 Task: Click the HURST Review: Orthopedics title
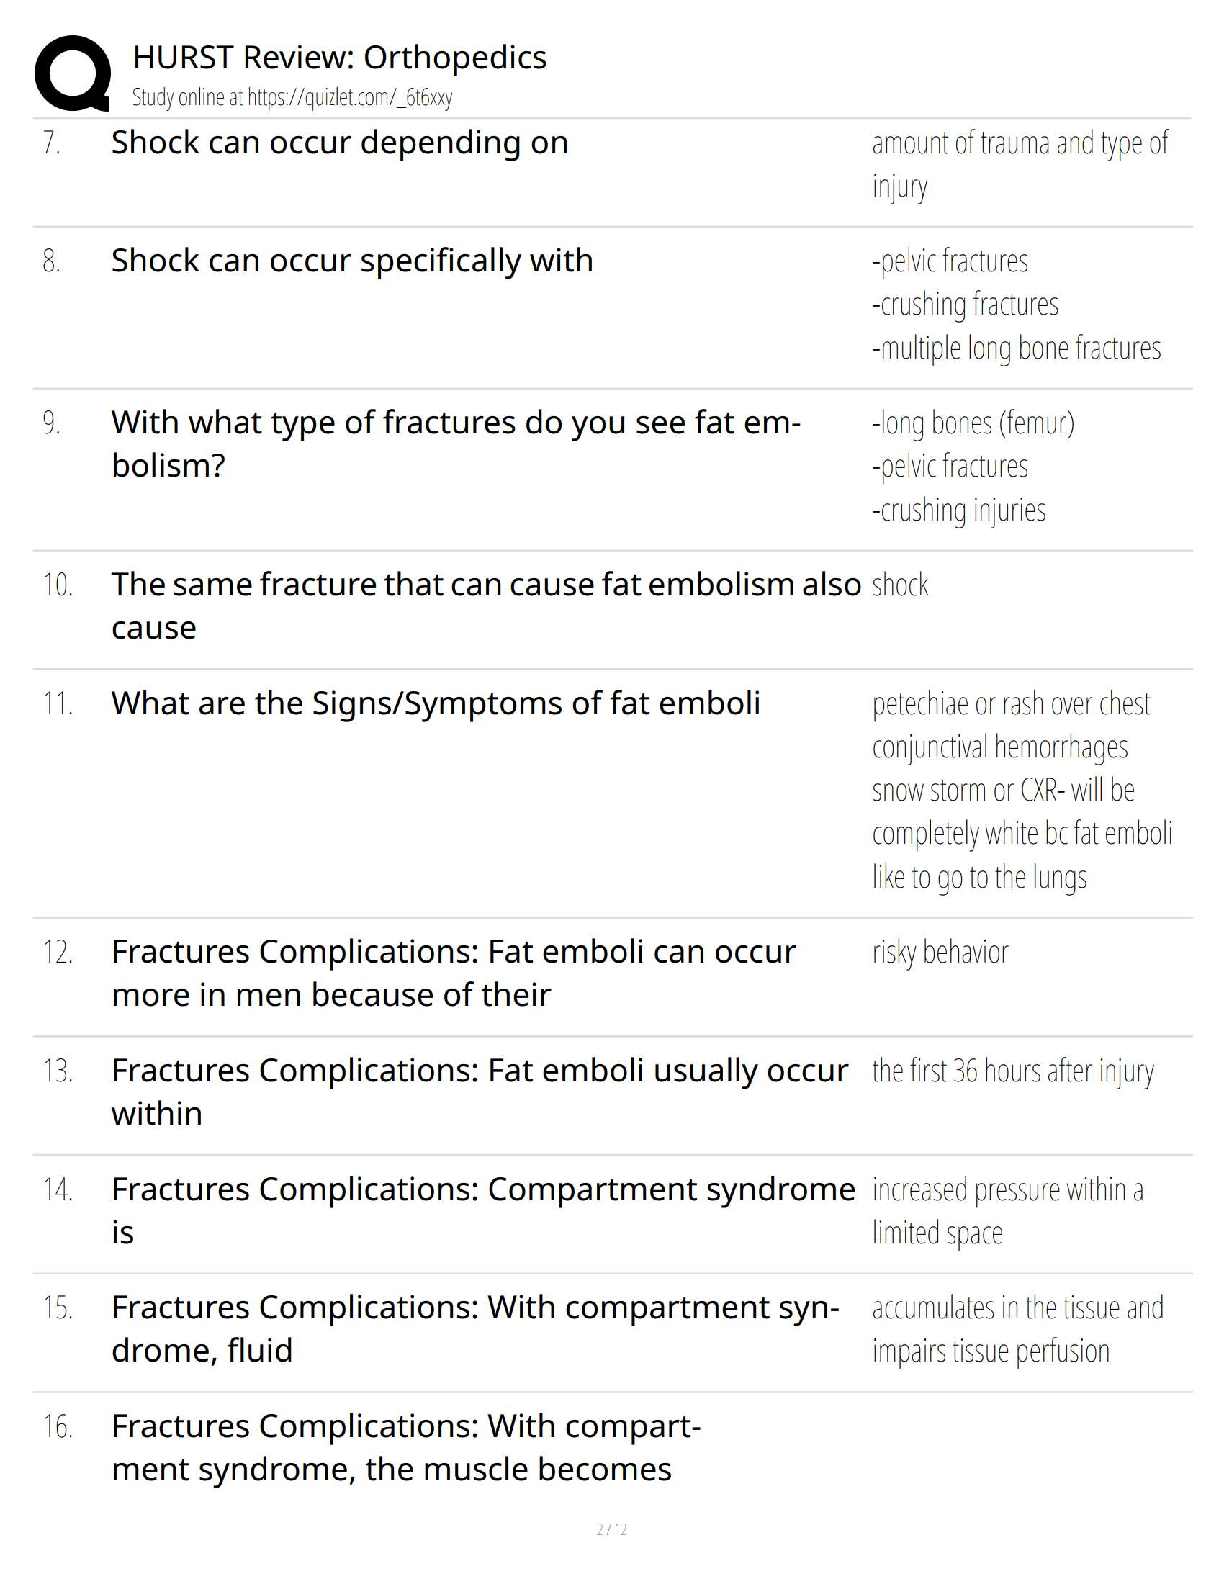339,57
